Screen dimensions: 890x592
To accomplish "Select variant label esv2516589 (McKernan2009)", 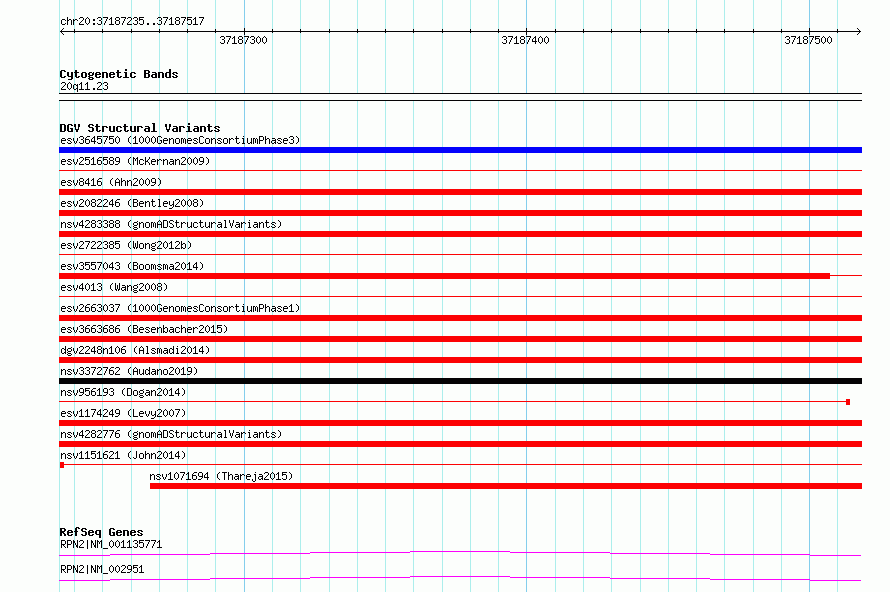I will [135, 161].
